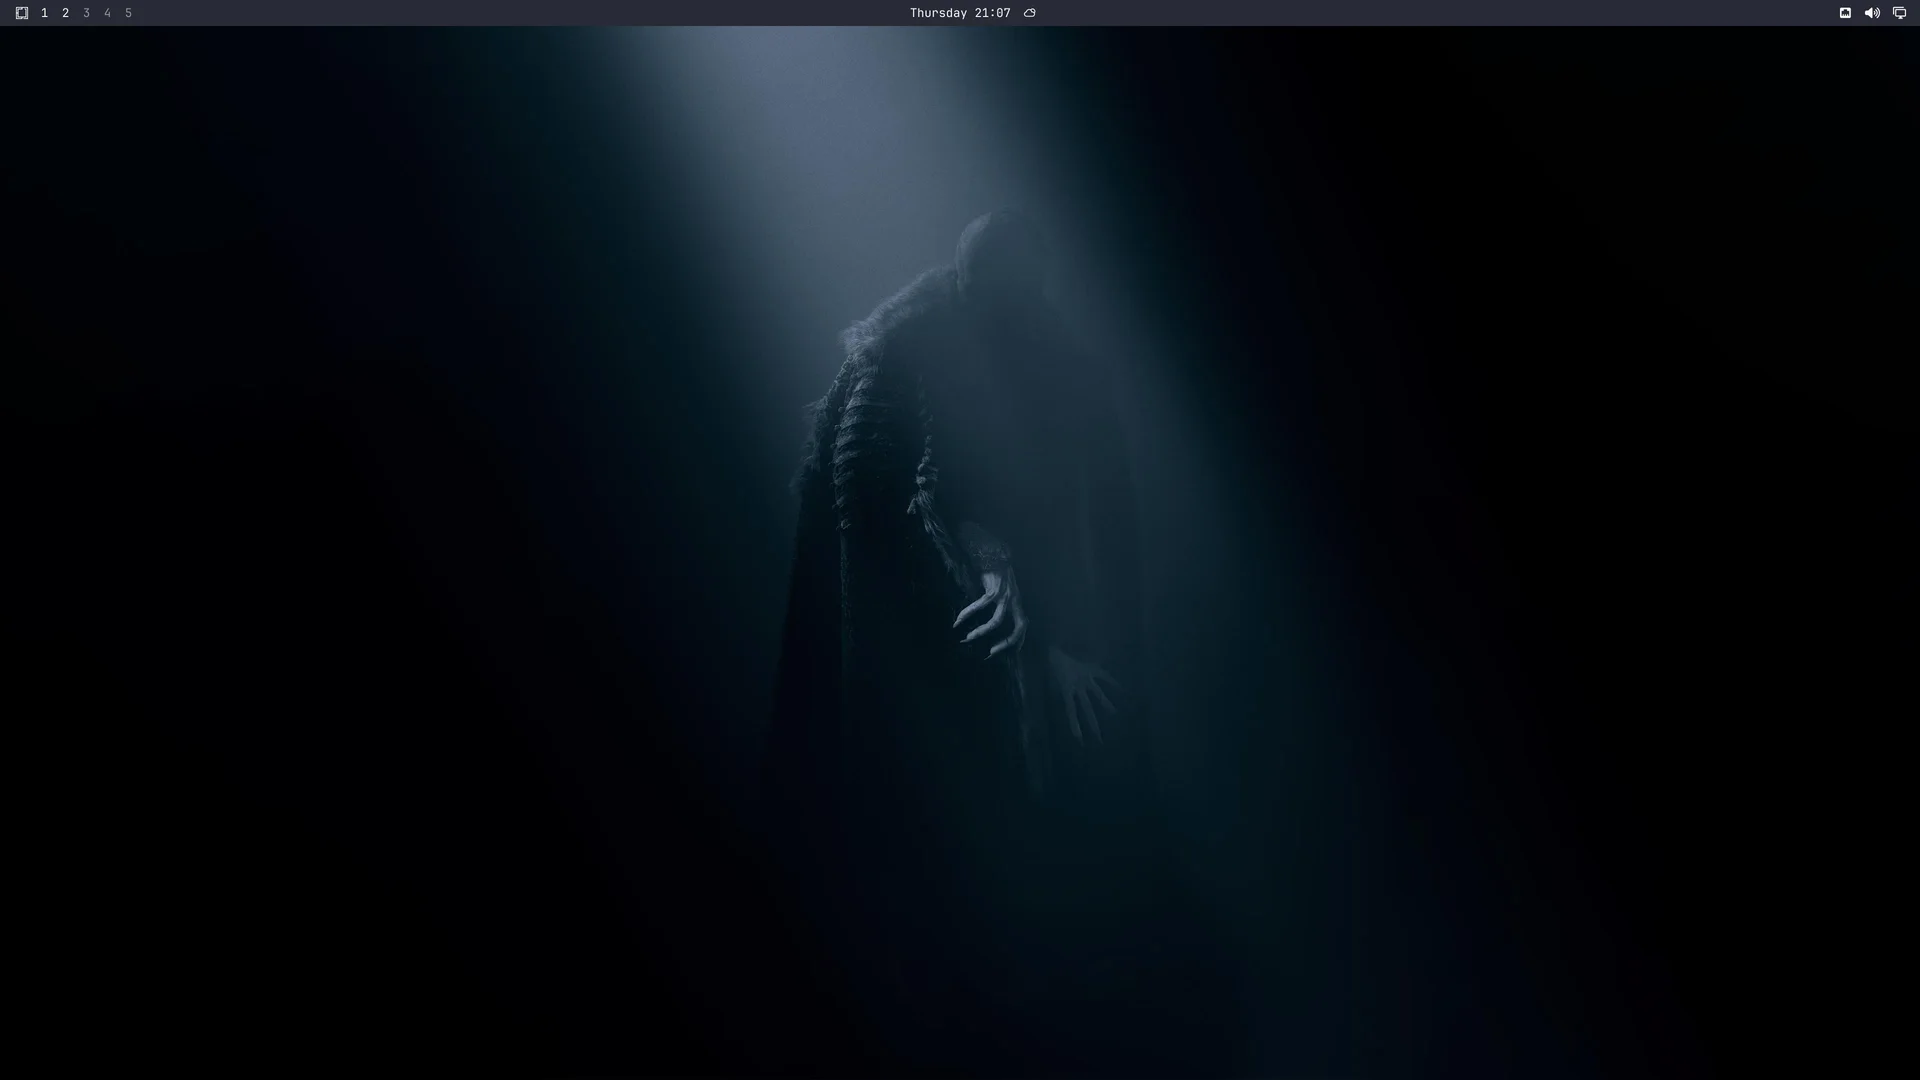The height and width of the screenshot is (1080, 1920).
Task: Switch to workspace 1
Action: tap(44, 13)
